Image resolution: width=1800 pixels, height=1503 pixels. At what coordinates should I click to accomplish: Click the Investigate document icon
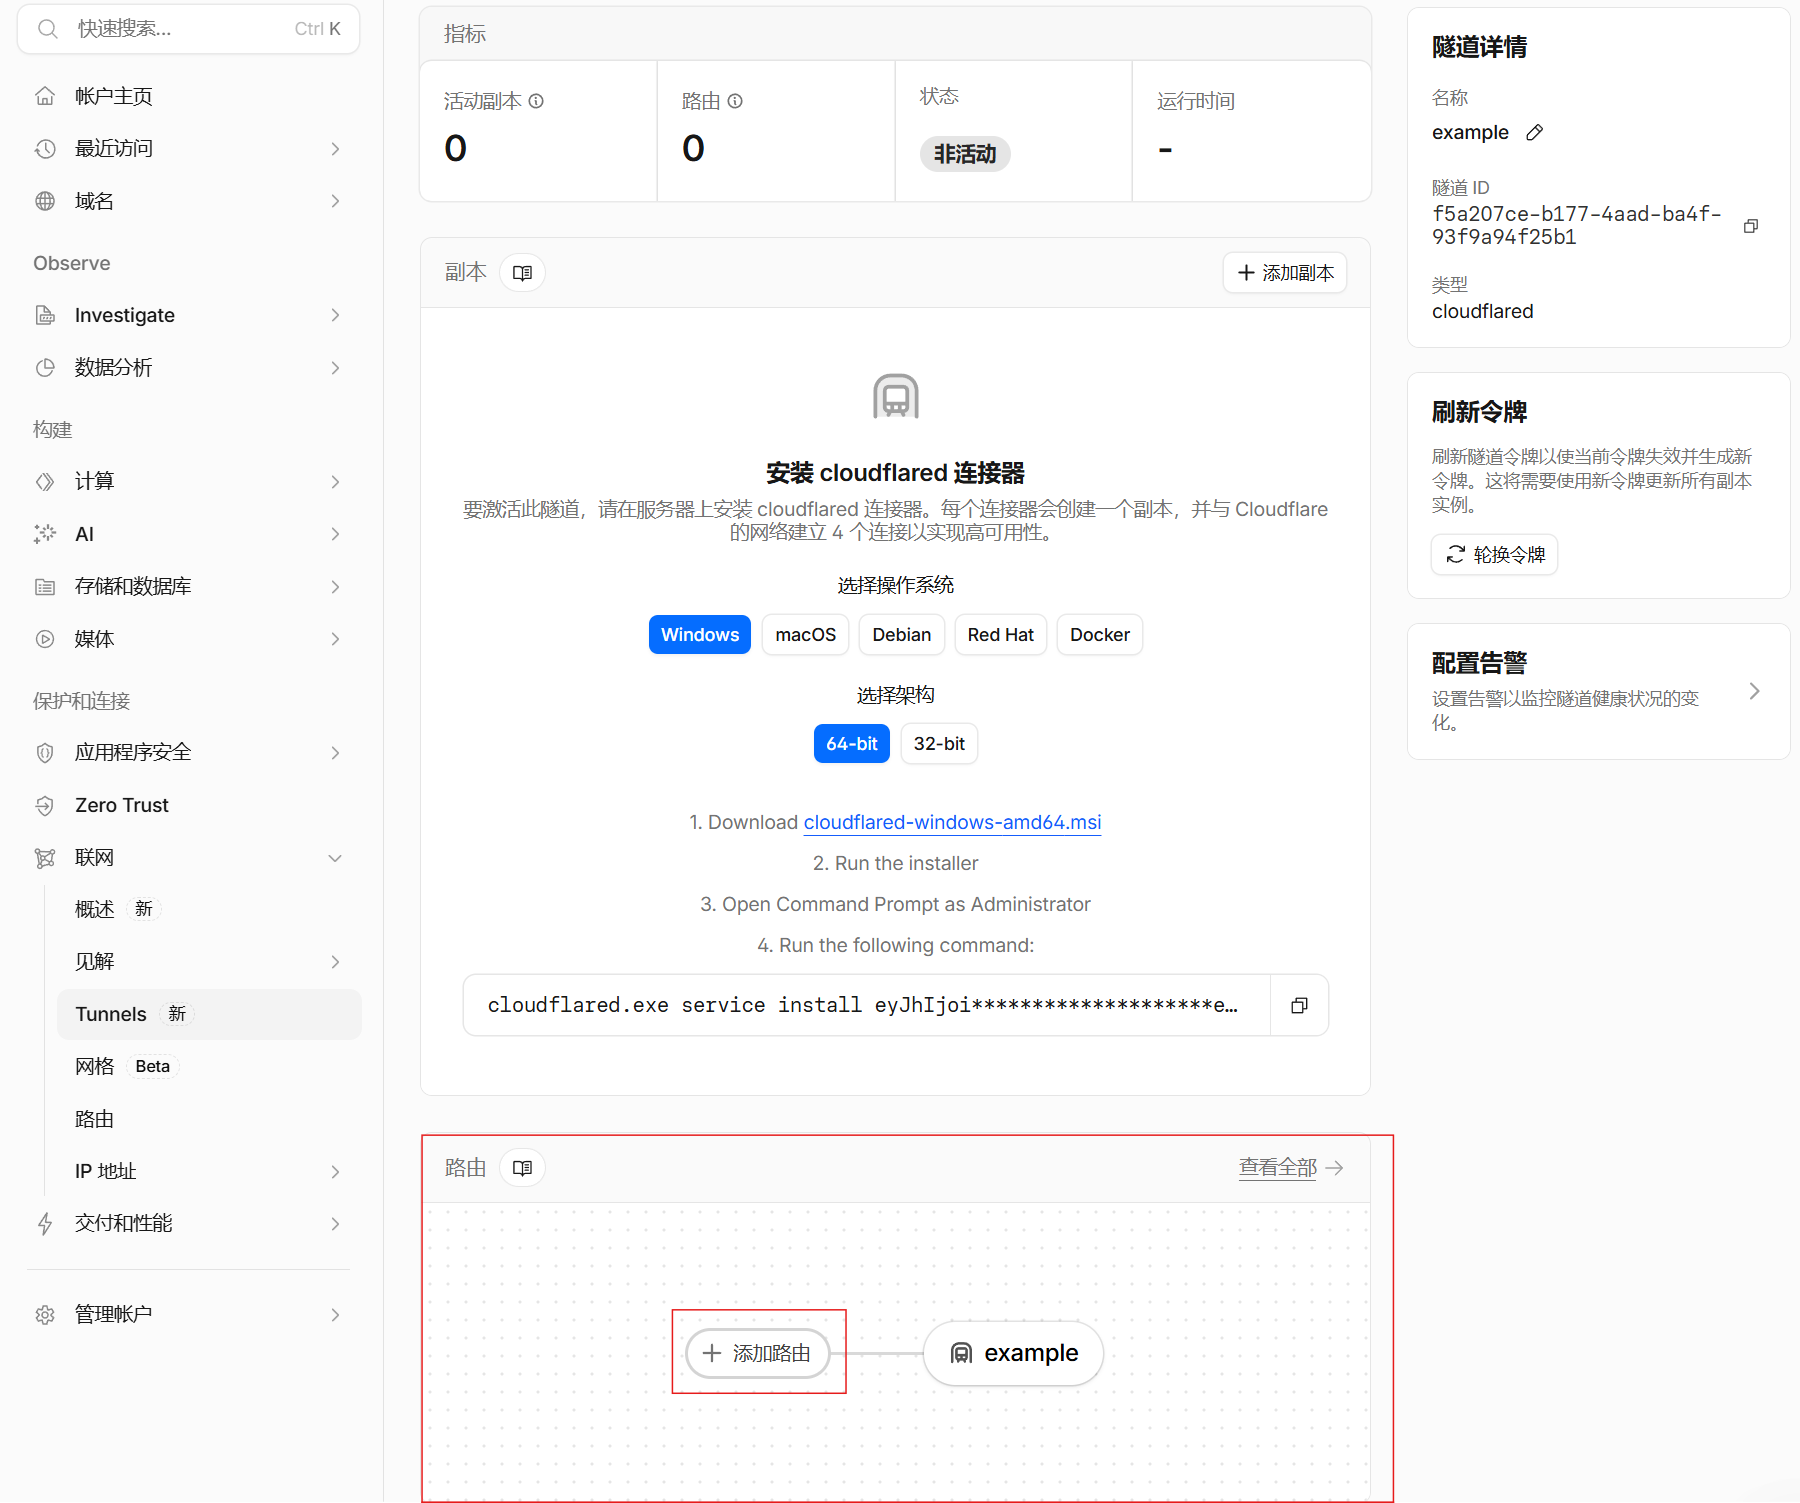pyautogui.click(x=45, y=315)
